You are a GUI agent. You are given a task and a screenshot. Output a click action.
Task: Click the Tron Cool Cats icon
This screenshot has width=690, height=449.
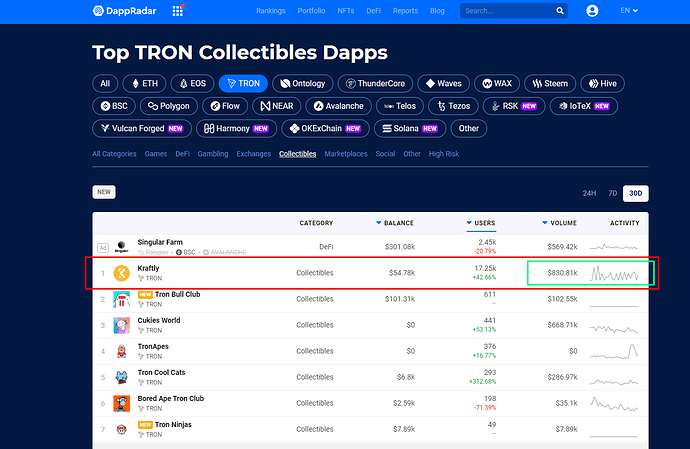pyautogui.click(x=121, y=377)
